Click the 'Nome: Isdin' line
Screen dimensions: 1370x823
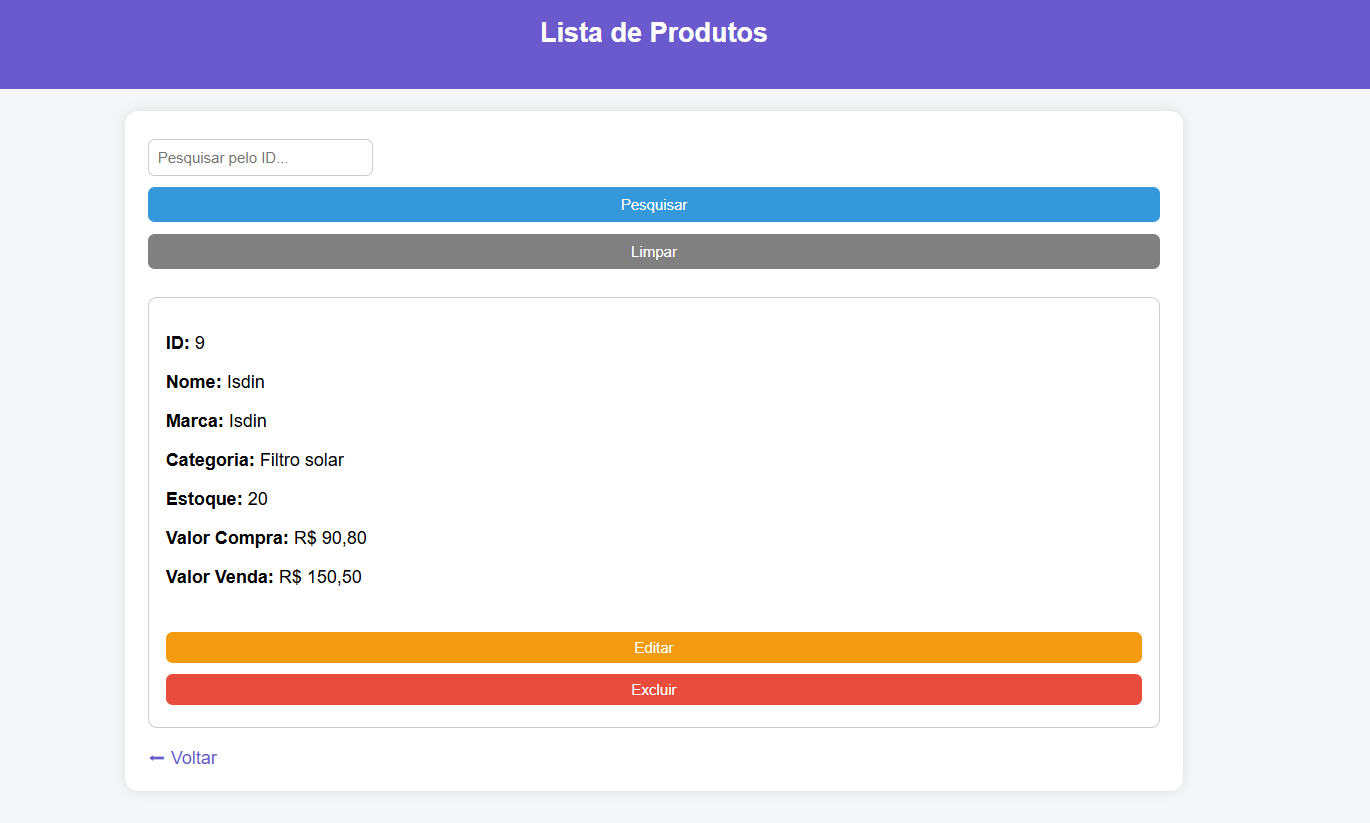215,382
